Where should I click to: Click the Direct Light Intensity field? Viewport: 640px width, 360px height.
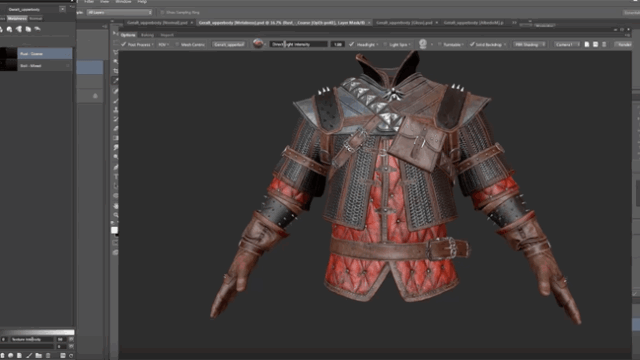click(x=299, y=44)
